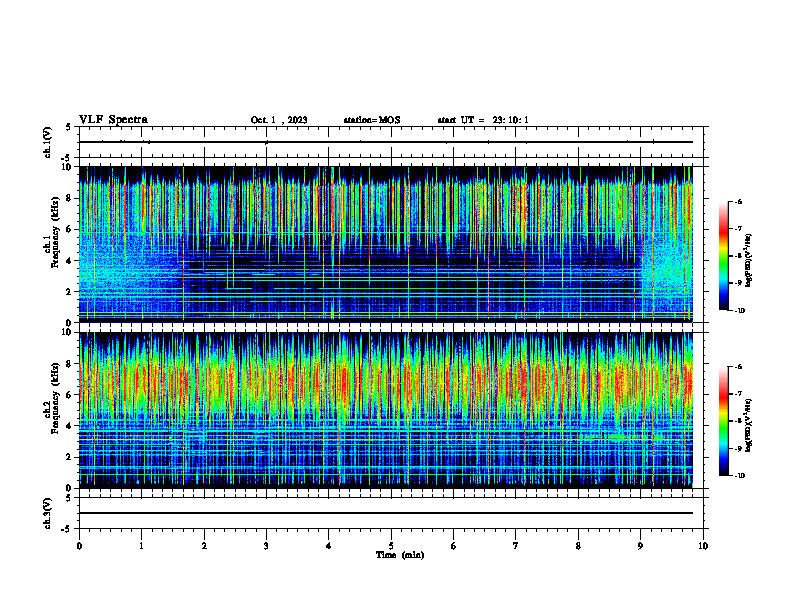
Task: Click the "start UT = 23:10:1" text
Action: click(x=483, y=120)
